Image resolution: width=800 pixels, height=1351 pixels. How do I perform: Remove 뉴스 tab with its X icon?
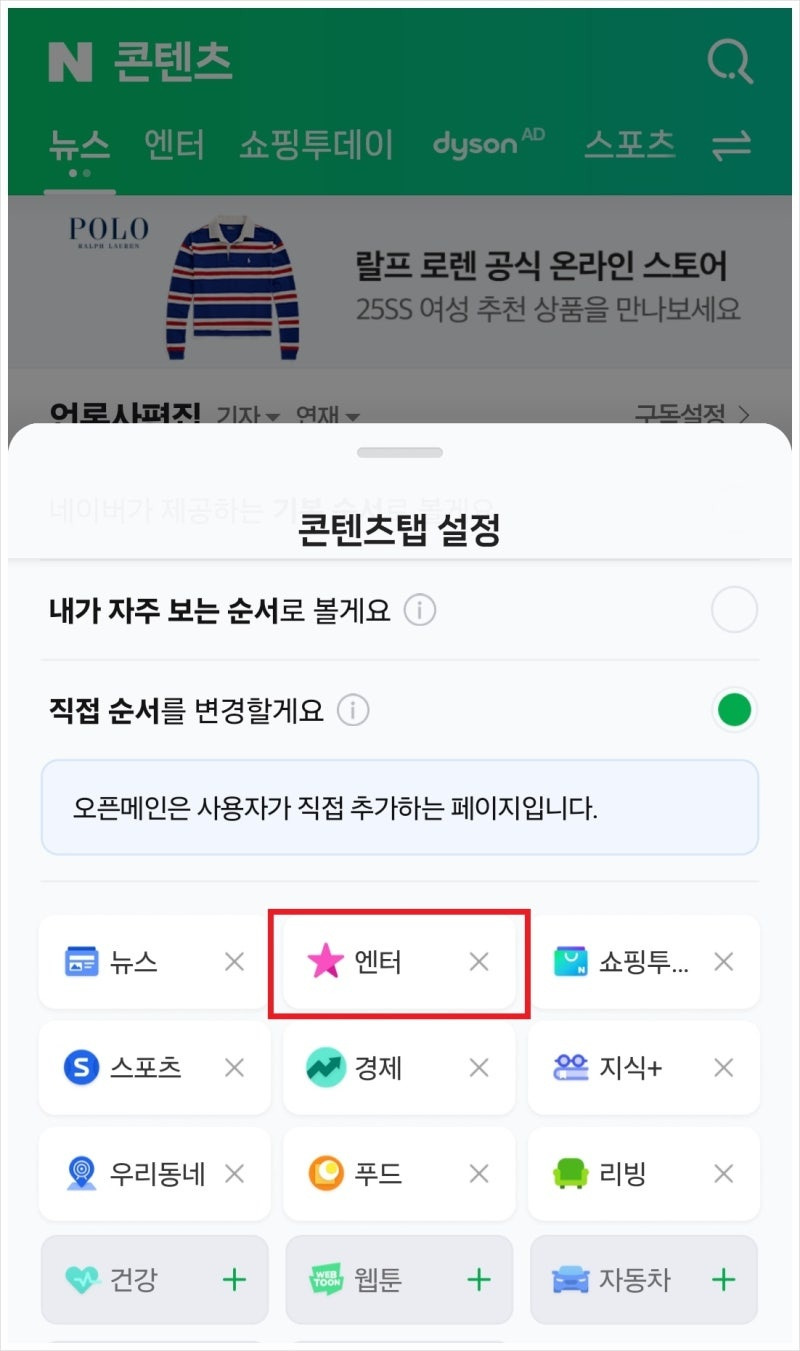pos(234,962)
